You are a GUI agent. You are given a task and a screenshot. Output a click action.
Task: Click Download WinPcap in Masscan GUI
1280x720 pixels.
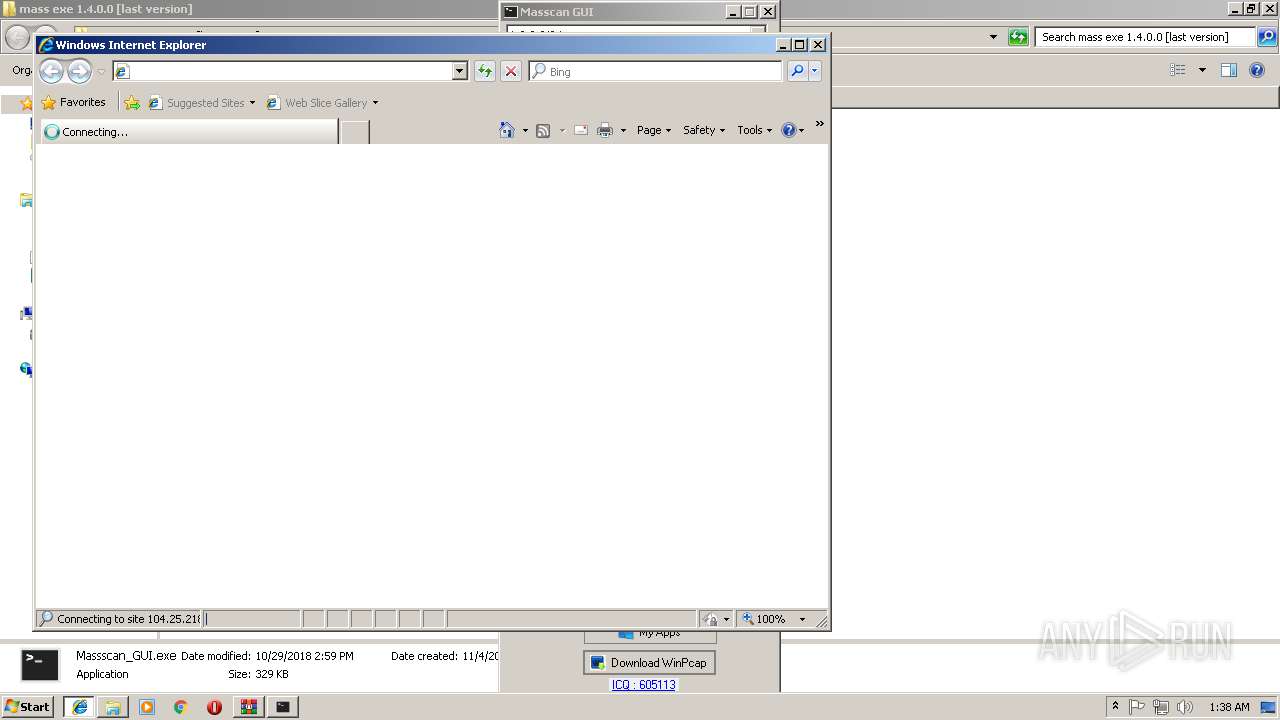pyautogui.click(x=649, y=662)
